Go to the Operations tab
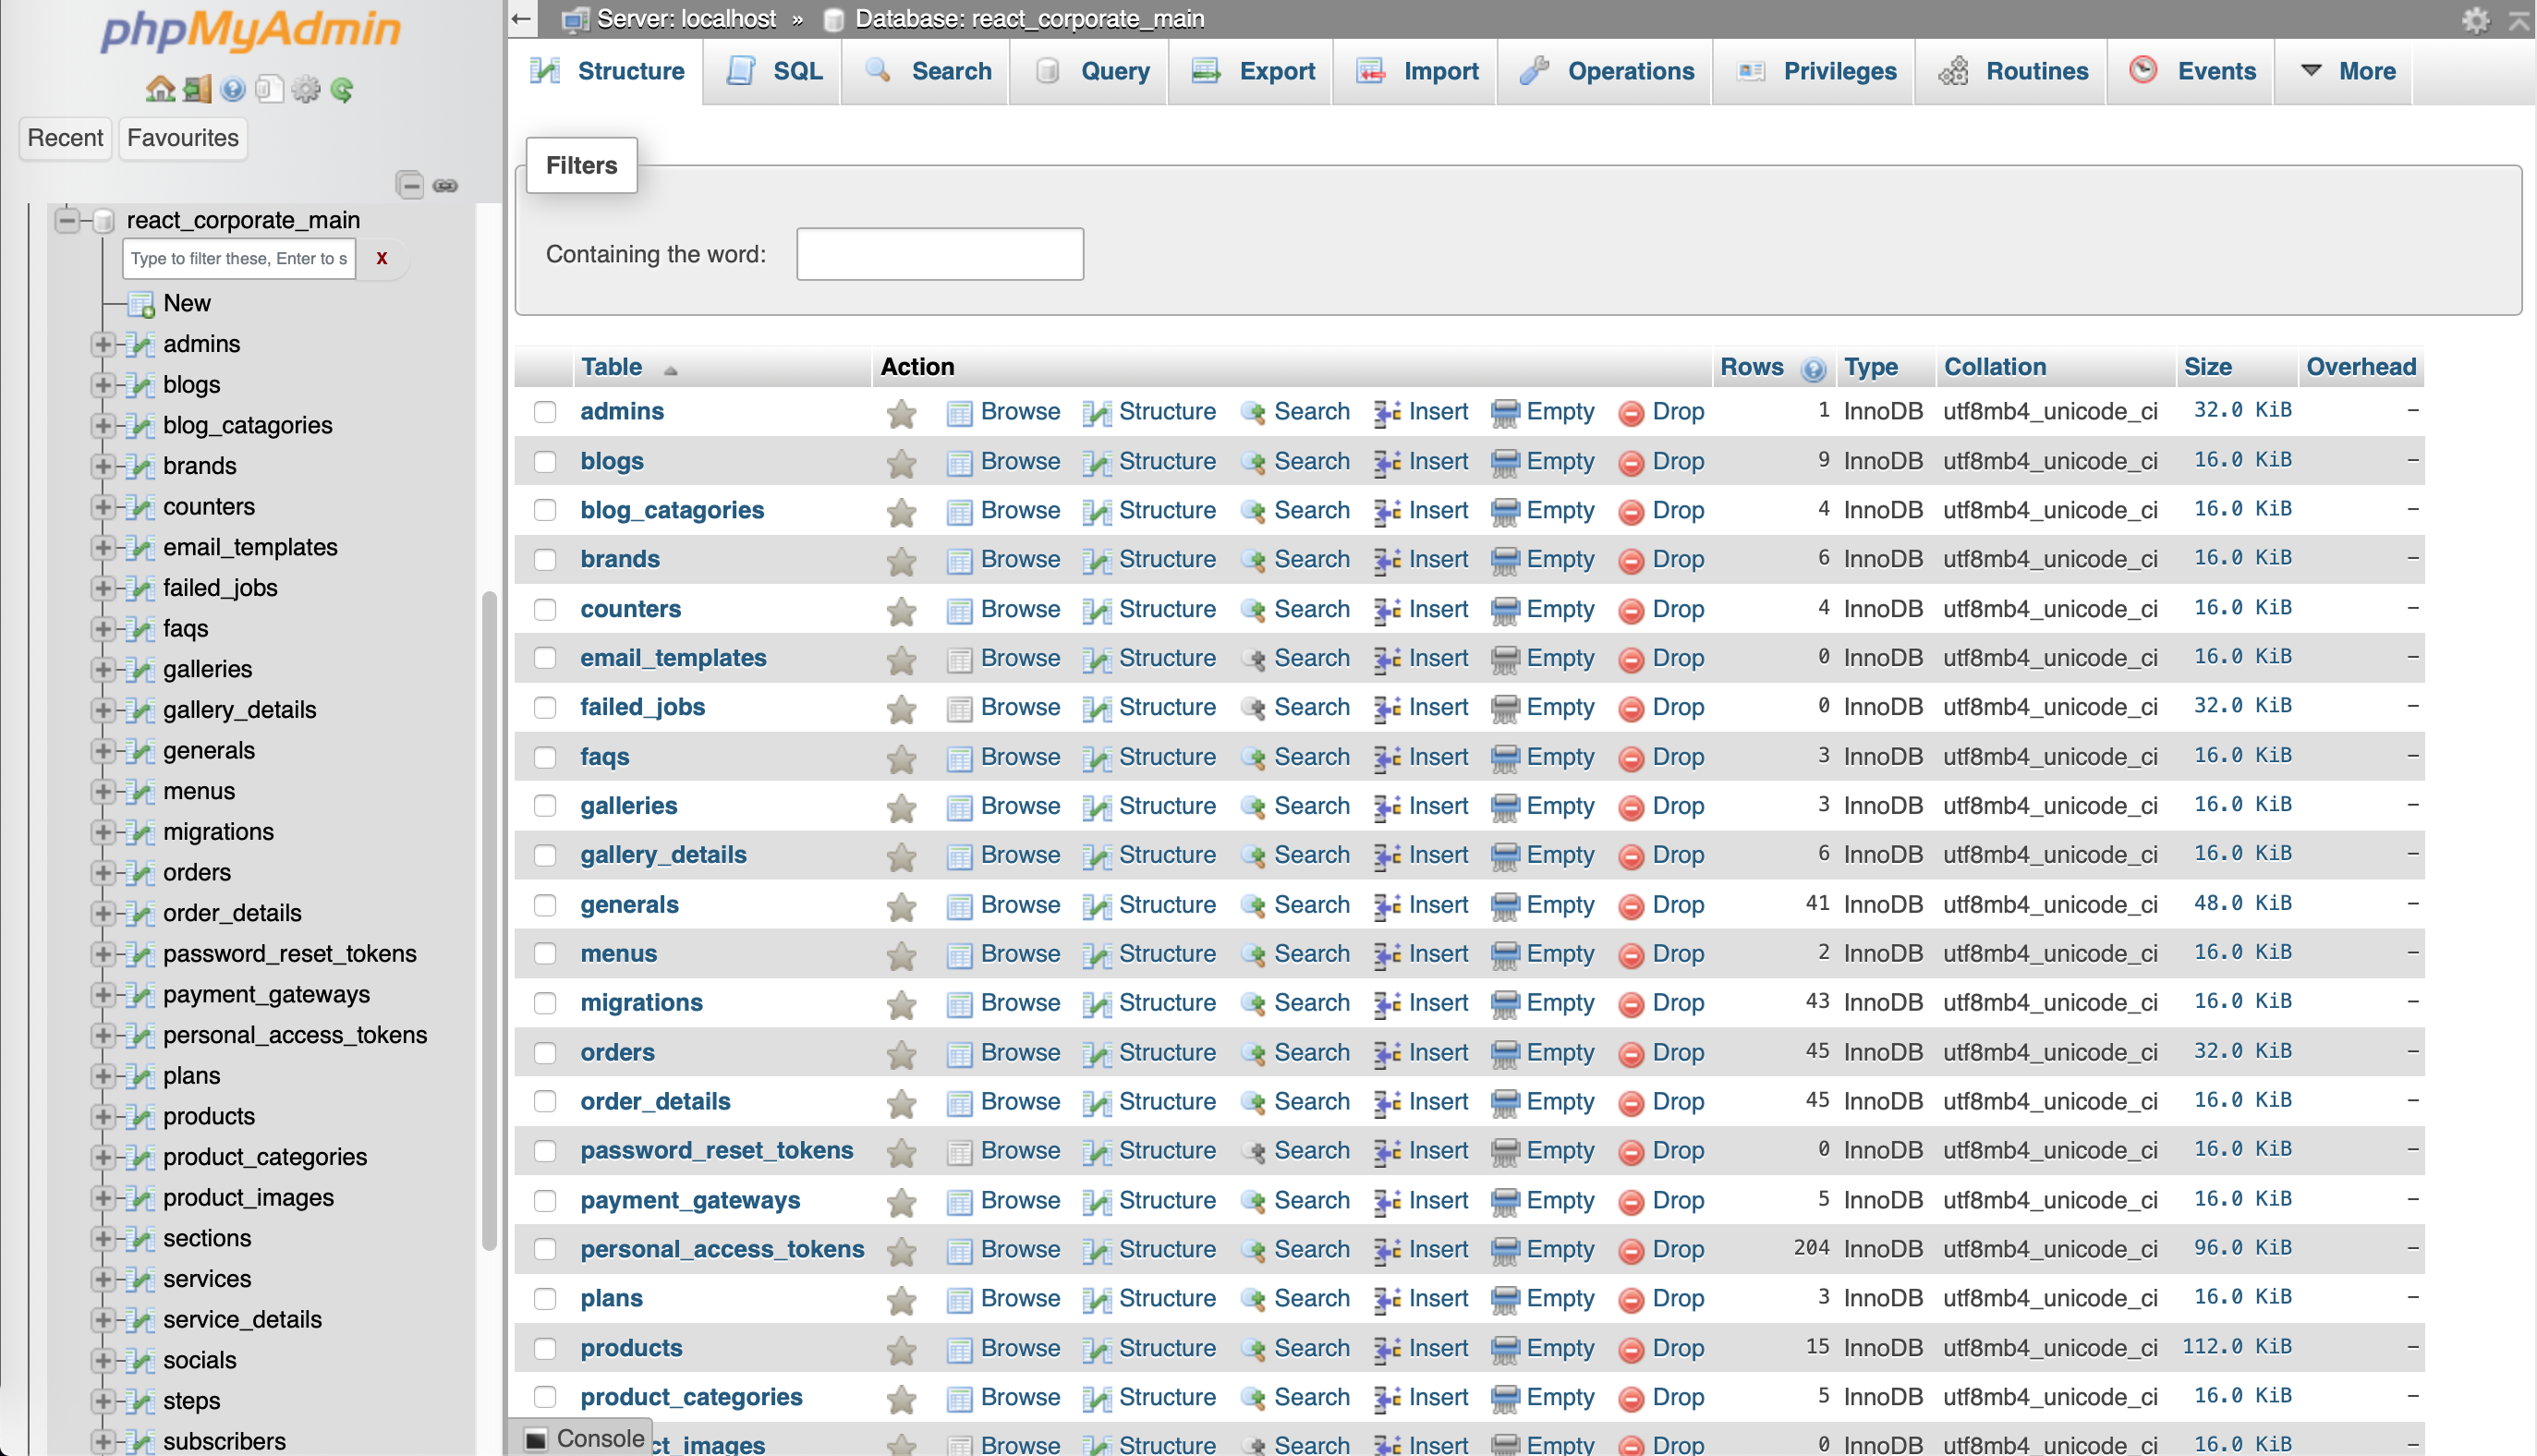The width and height of the screenshot is (2537, 1456). tap(1606, 71)
